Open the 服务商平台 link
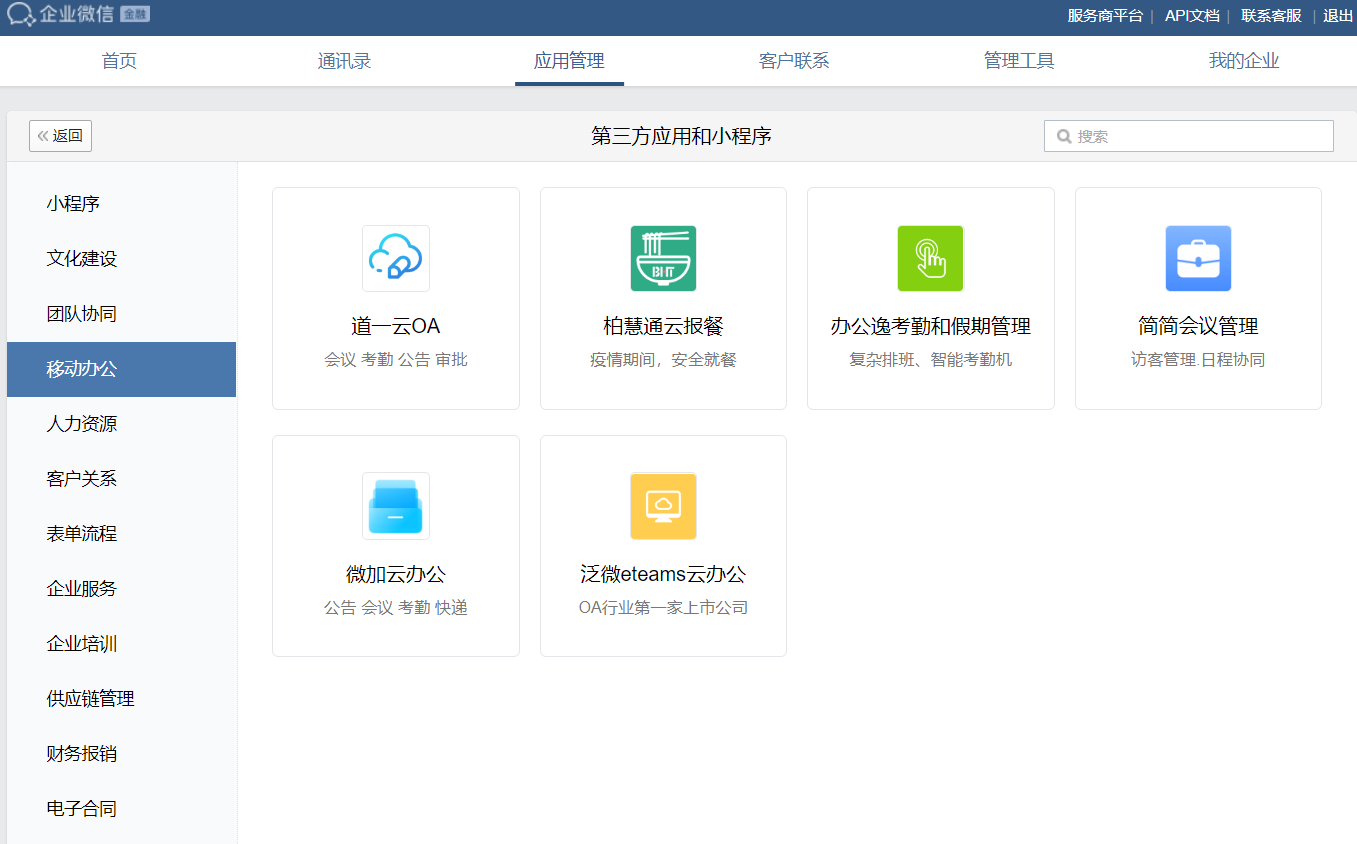The image size is (1357, 844). tap(1105, 16)
